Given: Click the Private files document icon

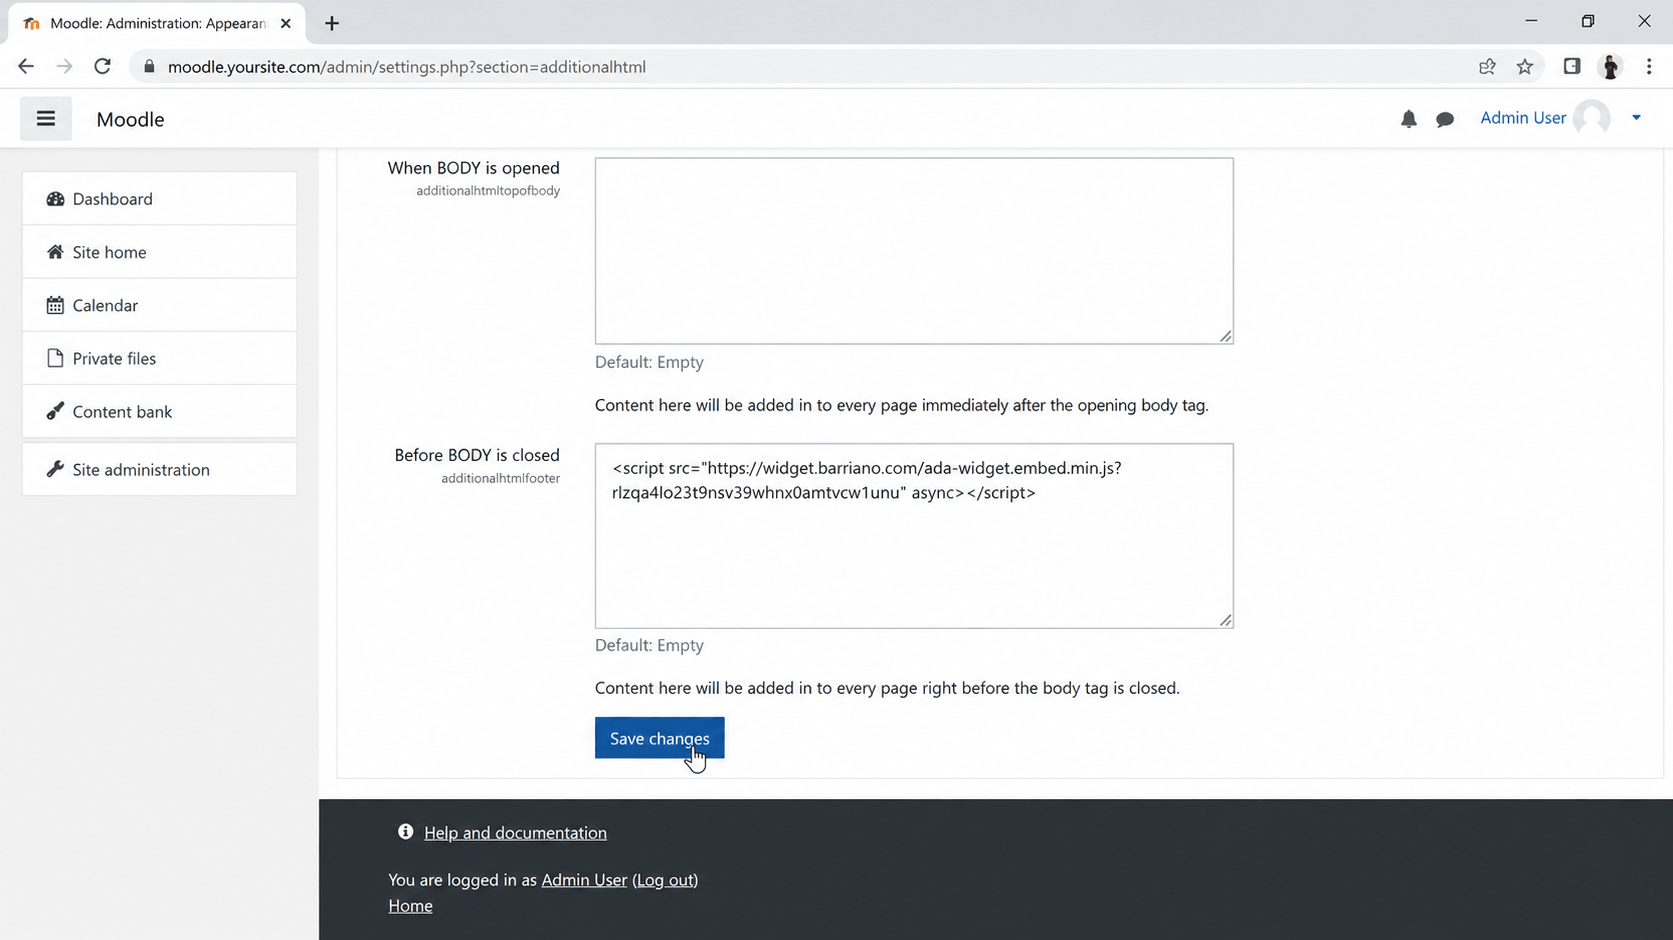Looking at the screenshot, I should tap(55, 358).
